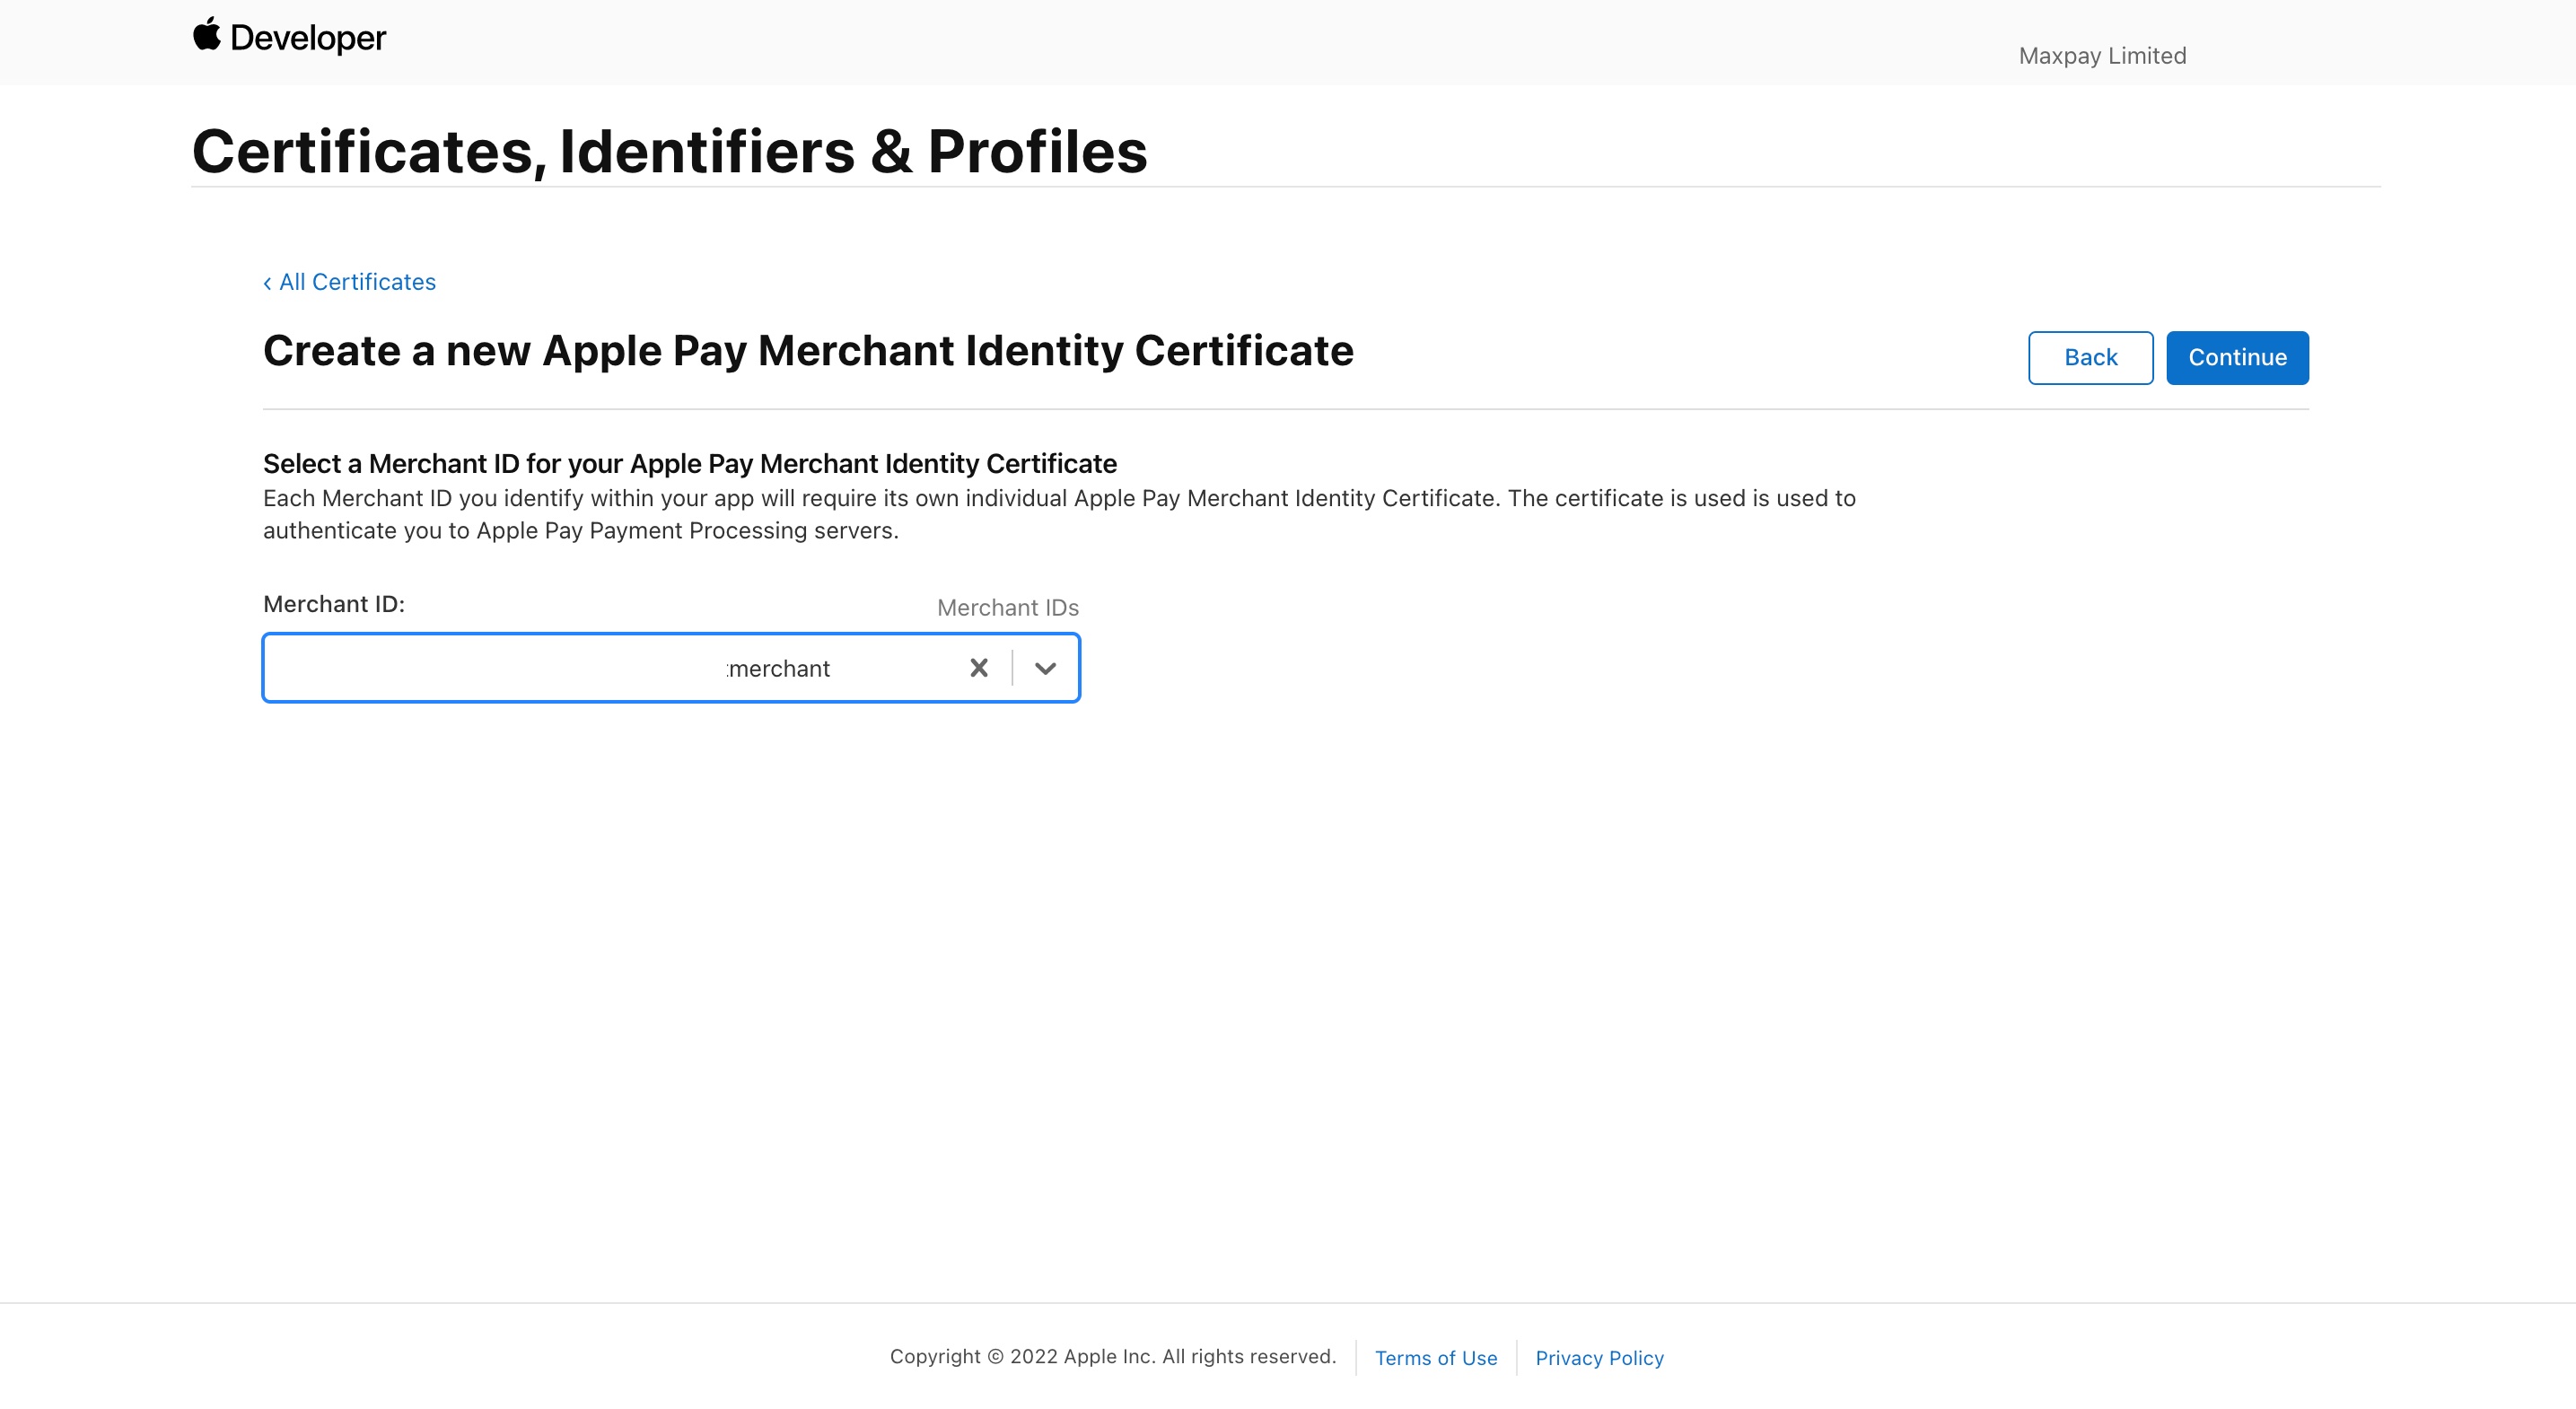Click the Apple logo in the header
Viewport: 2576px width, 1409px height.
208,37
